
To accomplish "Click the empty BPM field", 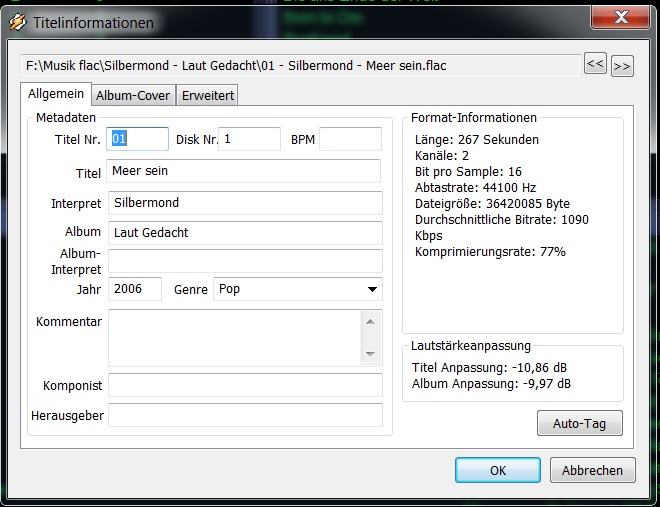I will [350, 139].
